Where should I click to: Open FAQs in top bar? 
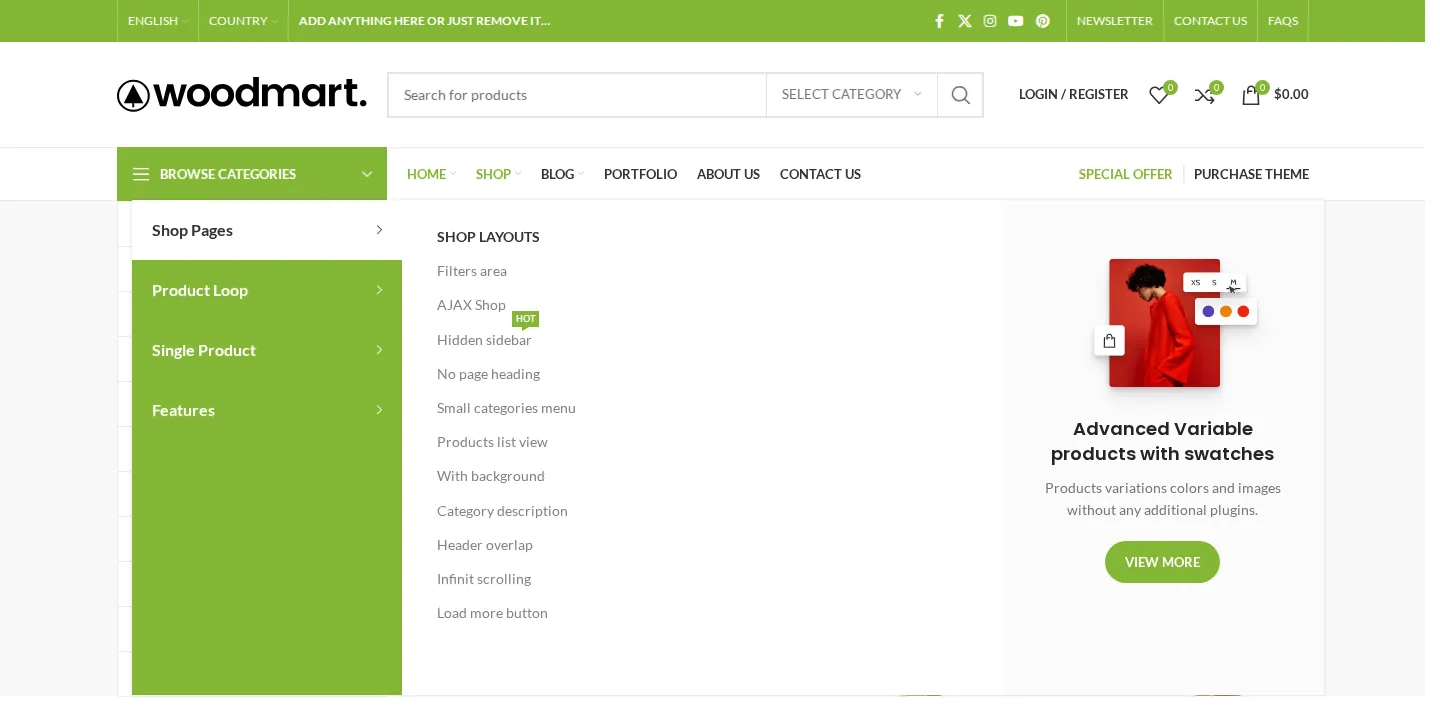coord(1283,21)
